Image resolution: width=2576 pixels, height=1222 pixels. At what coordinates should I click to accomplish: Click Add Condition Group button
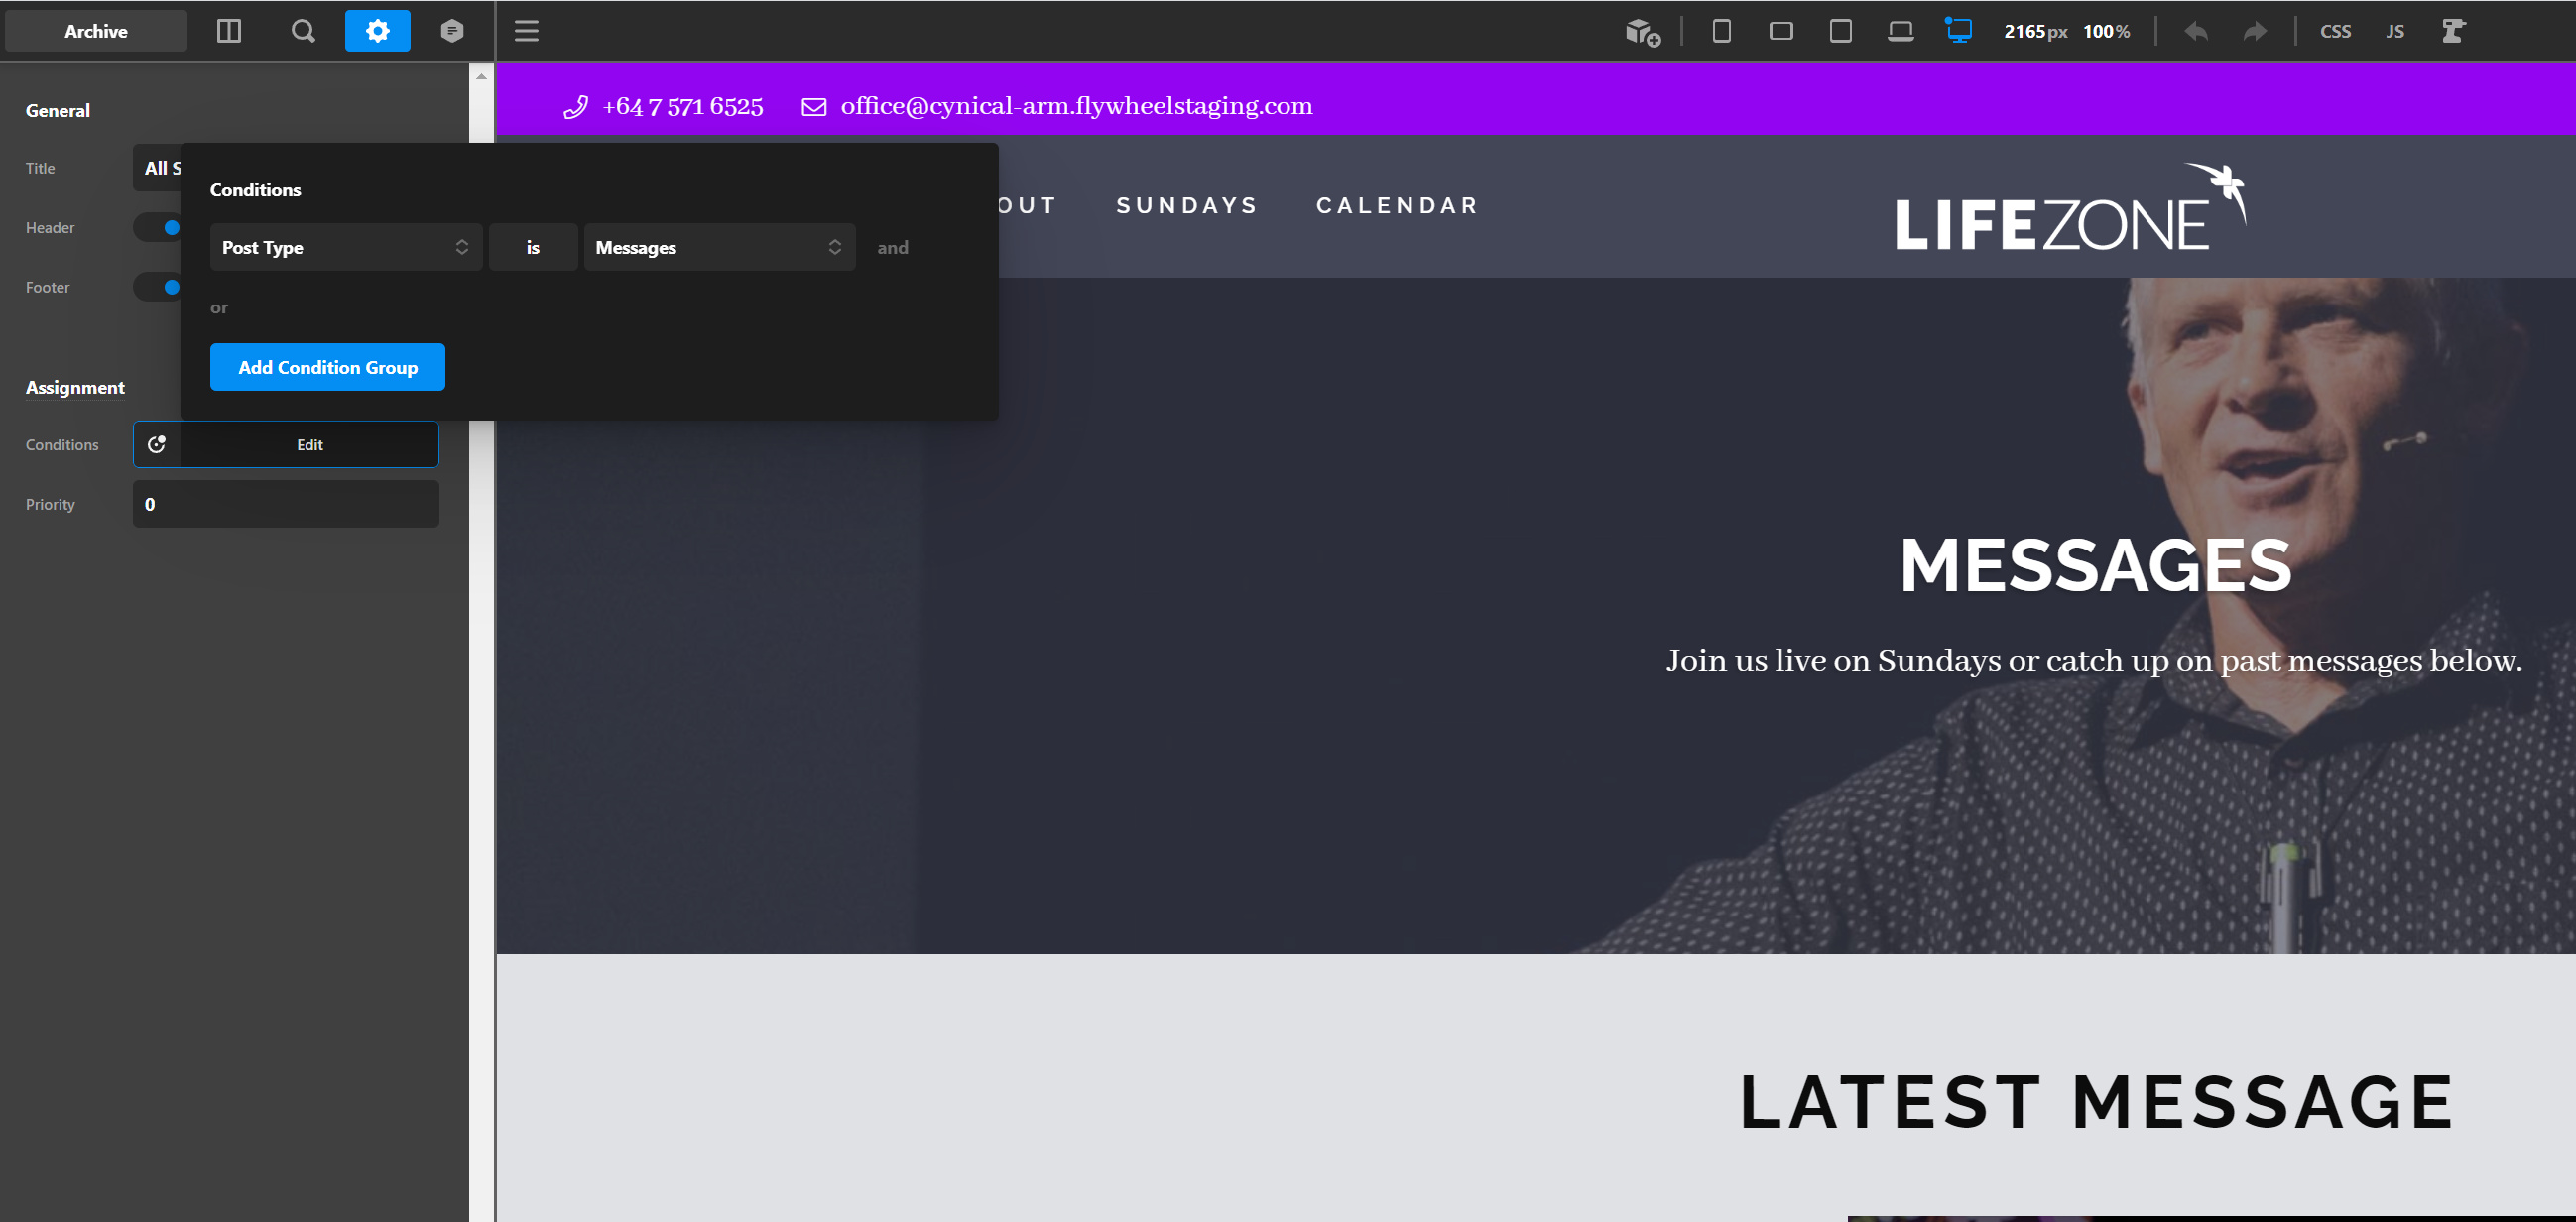tap(327, 367)
